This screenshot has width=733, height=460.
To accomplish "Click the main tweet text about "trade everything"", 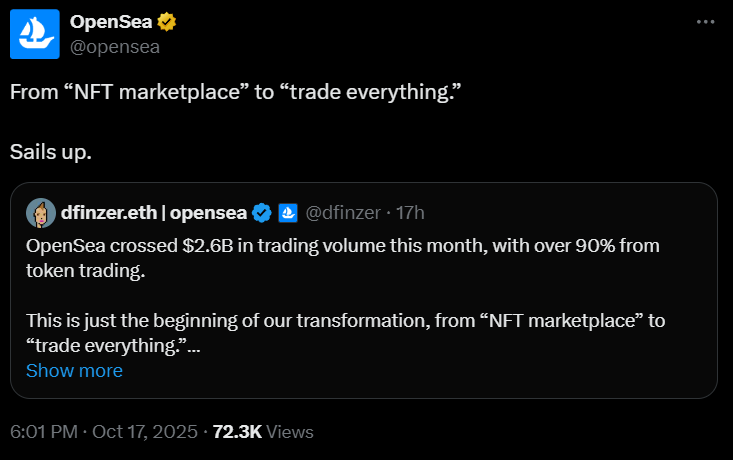I will 235,91.
